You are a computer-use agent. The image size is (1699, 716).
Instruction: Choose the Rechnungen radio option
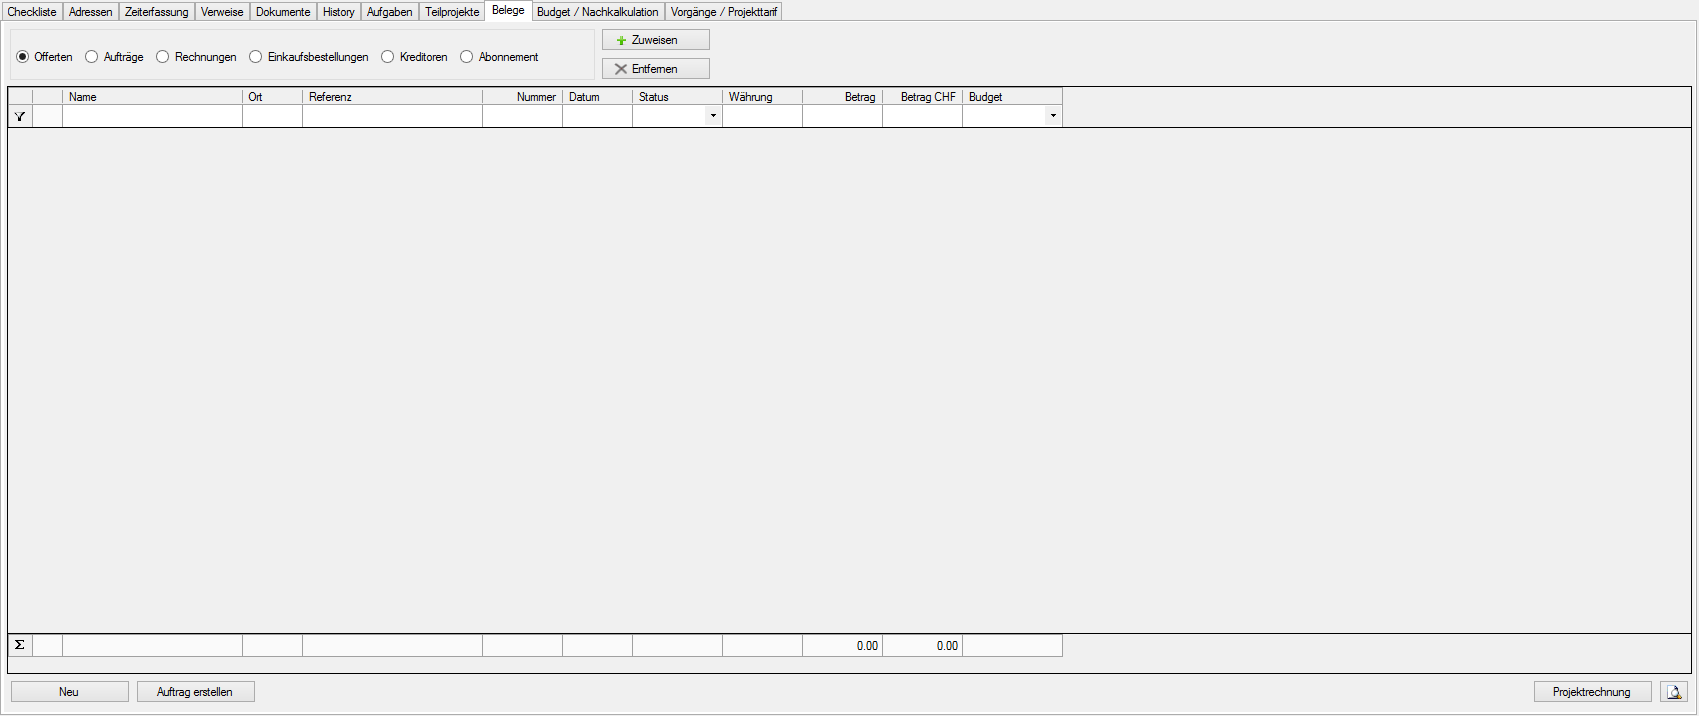(x=163, y=57)
